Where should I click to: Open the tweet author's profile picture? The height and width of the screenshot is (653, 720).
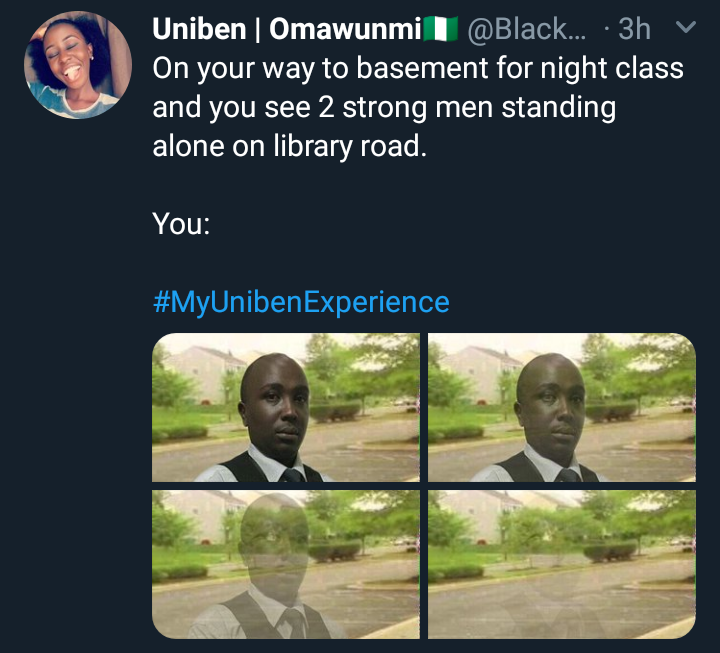[78, 66]
